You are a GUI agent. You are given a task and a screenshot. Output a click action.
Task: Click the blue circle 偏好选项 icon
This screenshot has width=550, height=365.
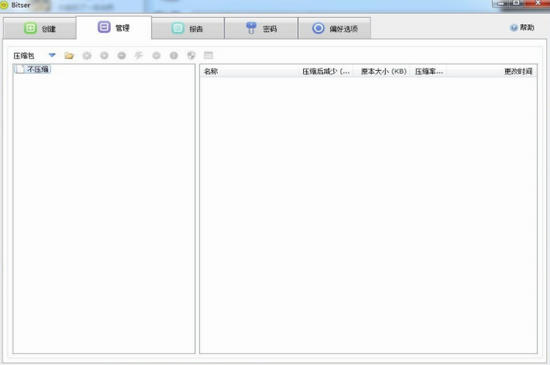318,28
